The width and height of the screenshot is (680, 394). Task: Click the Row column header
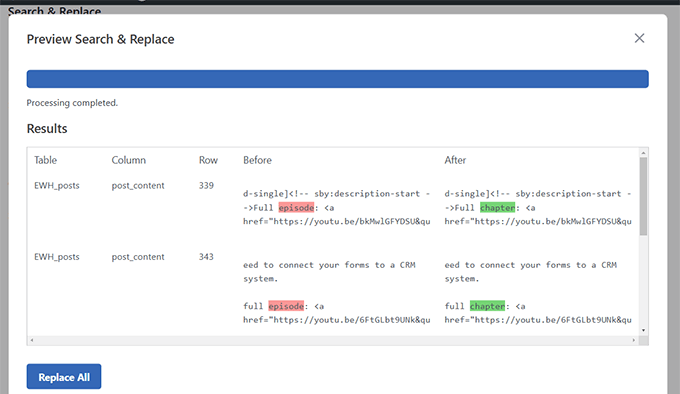(x=208, y=160)
